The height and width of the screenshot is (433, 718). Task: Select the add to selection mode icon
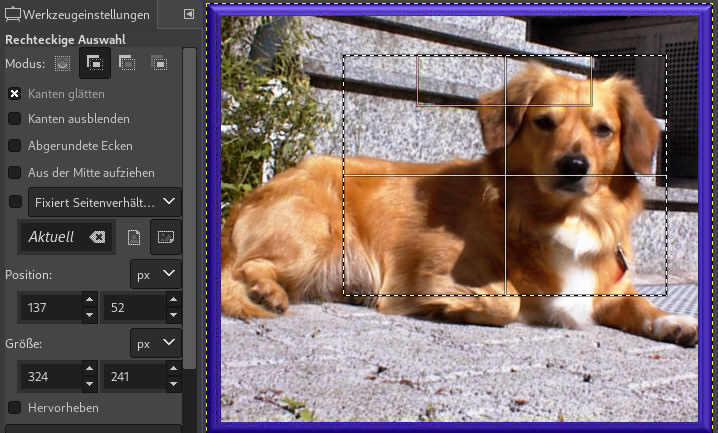tap(95, 63)
